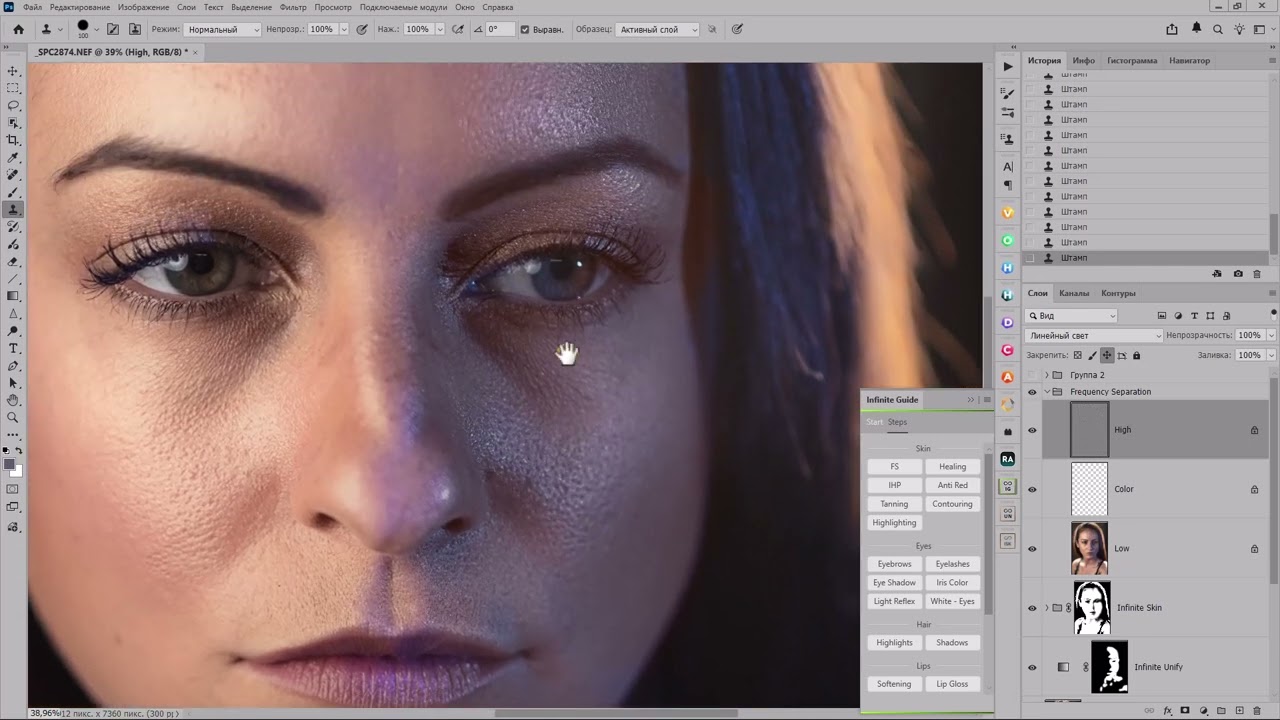Select the Move tool
Image resolution: width=1280 pixels, height=720 pixels.
click(x=13, y=71)
